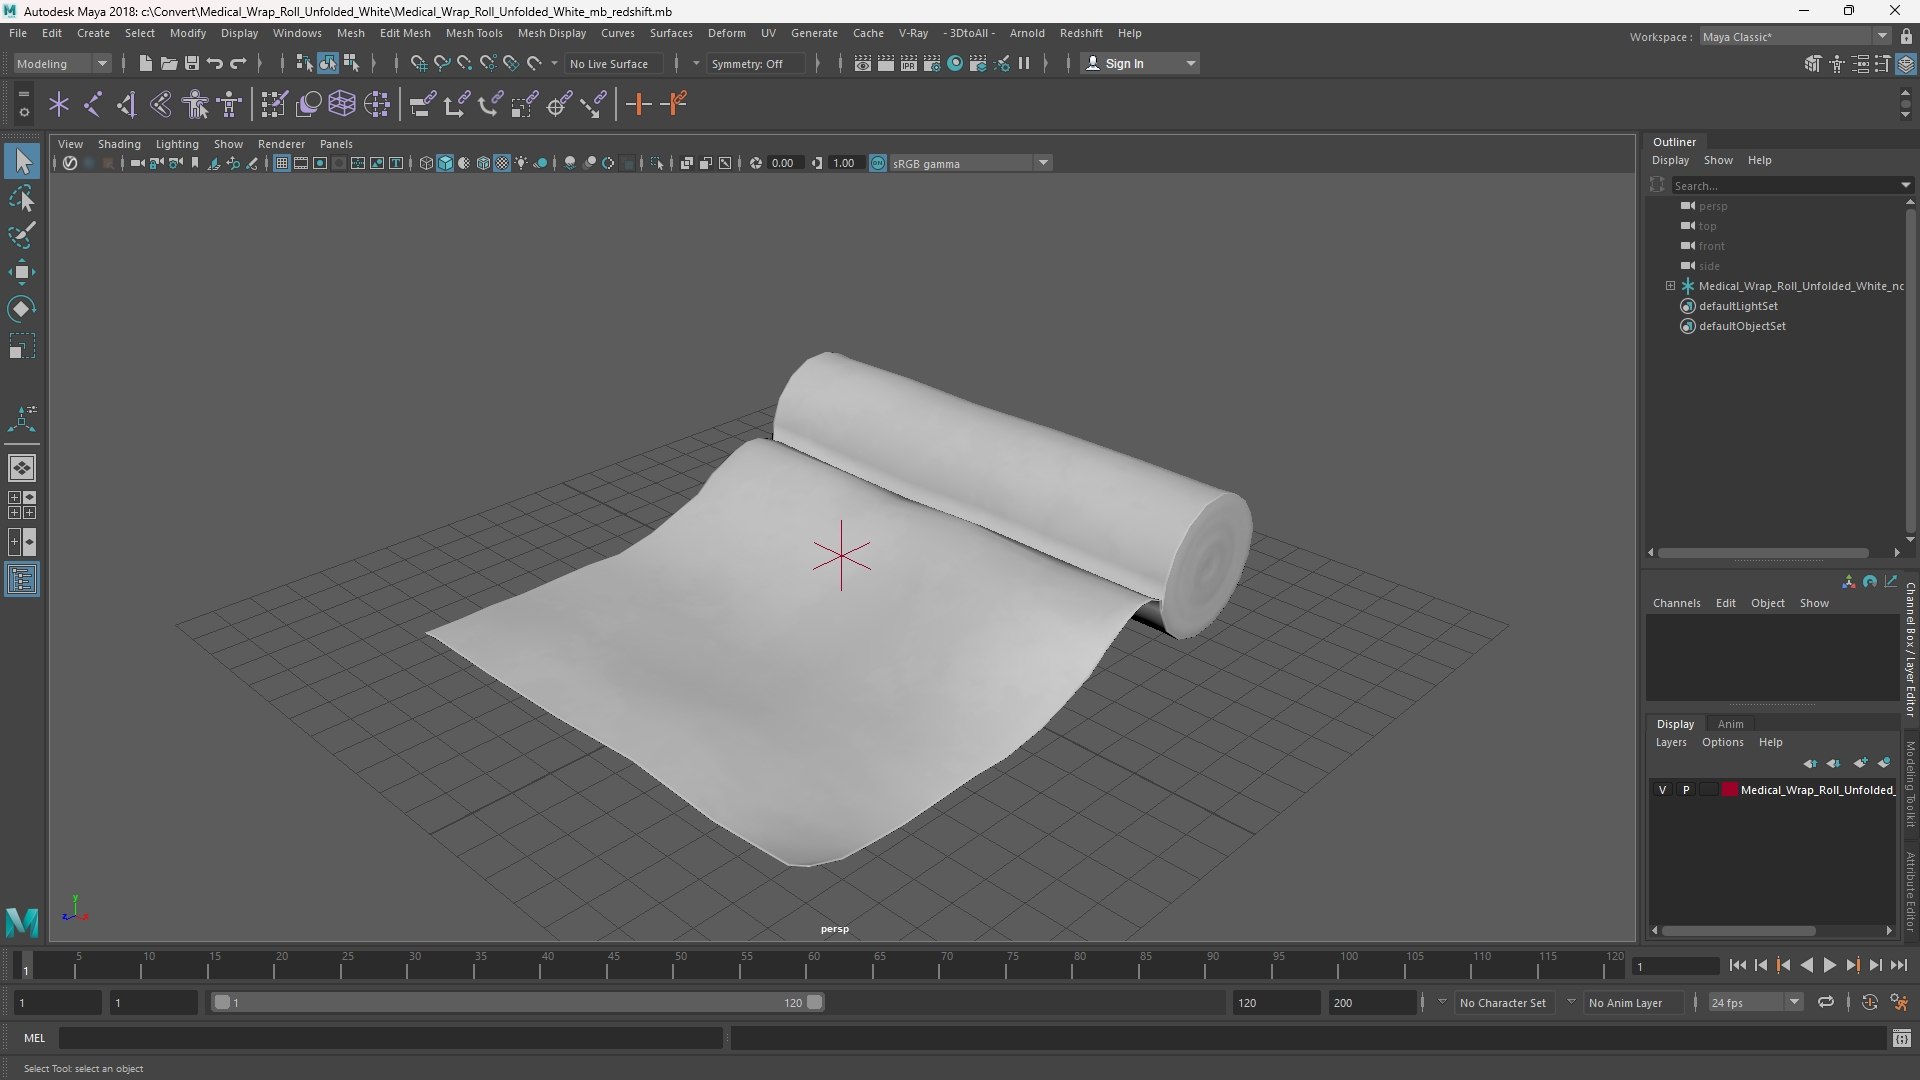
Task: Open the sRGB gamma view transform dropdown
Action: (x=970, y=163)
